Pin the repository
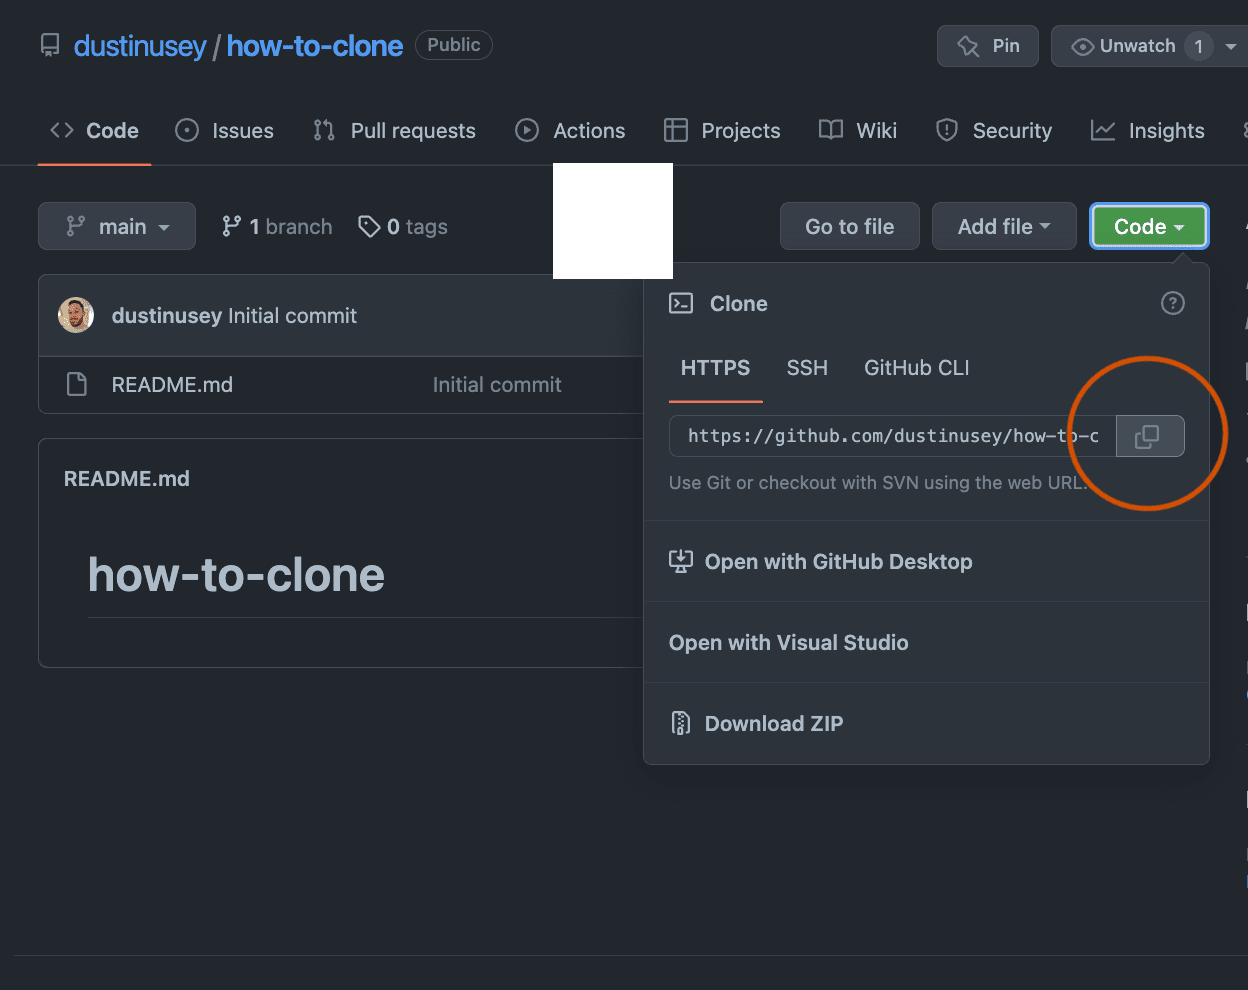Viewport: 1248px width, 990px height. coord(987,45)
